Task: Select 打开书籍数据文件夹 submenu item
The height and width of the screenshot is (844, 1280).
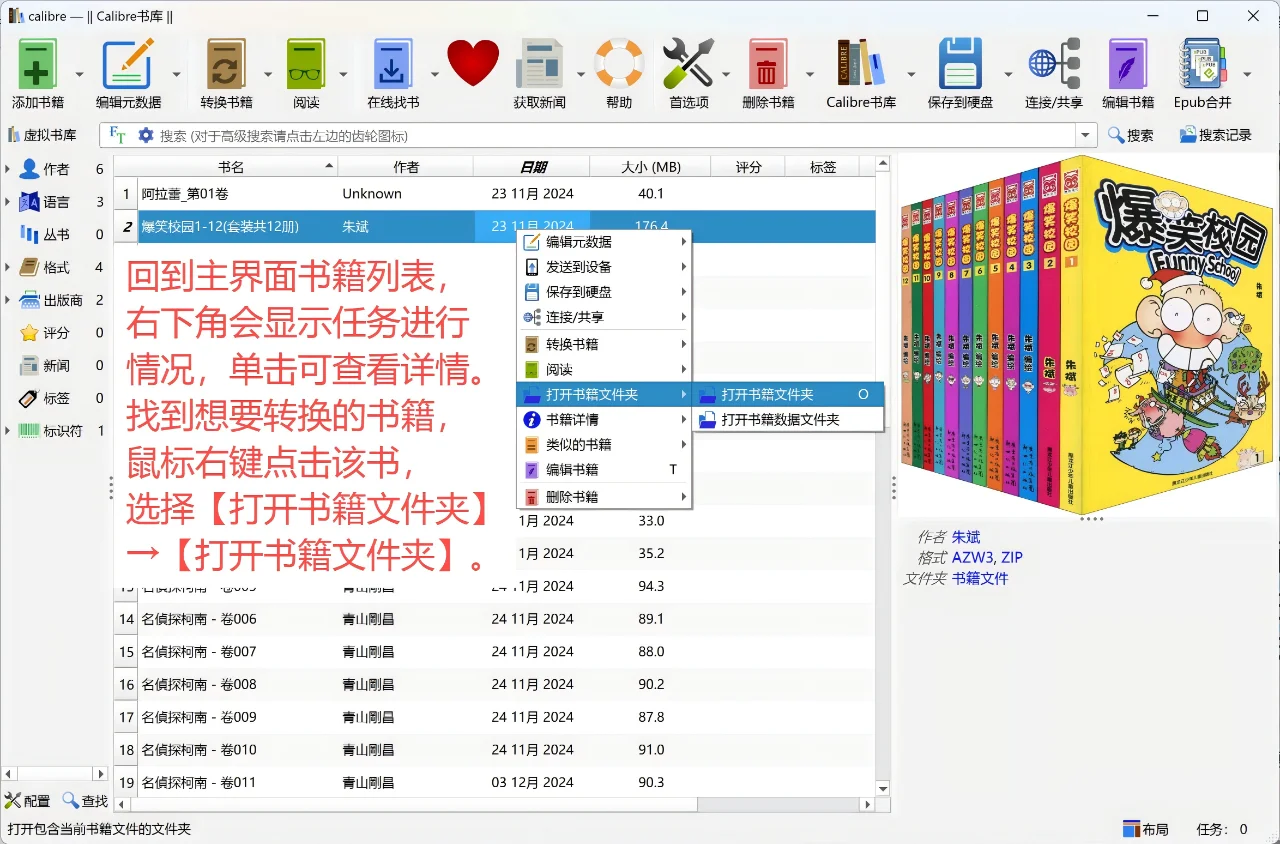Action: point(788,420)
